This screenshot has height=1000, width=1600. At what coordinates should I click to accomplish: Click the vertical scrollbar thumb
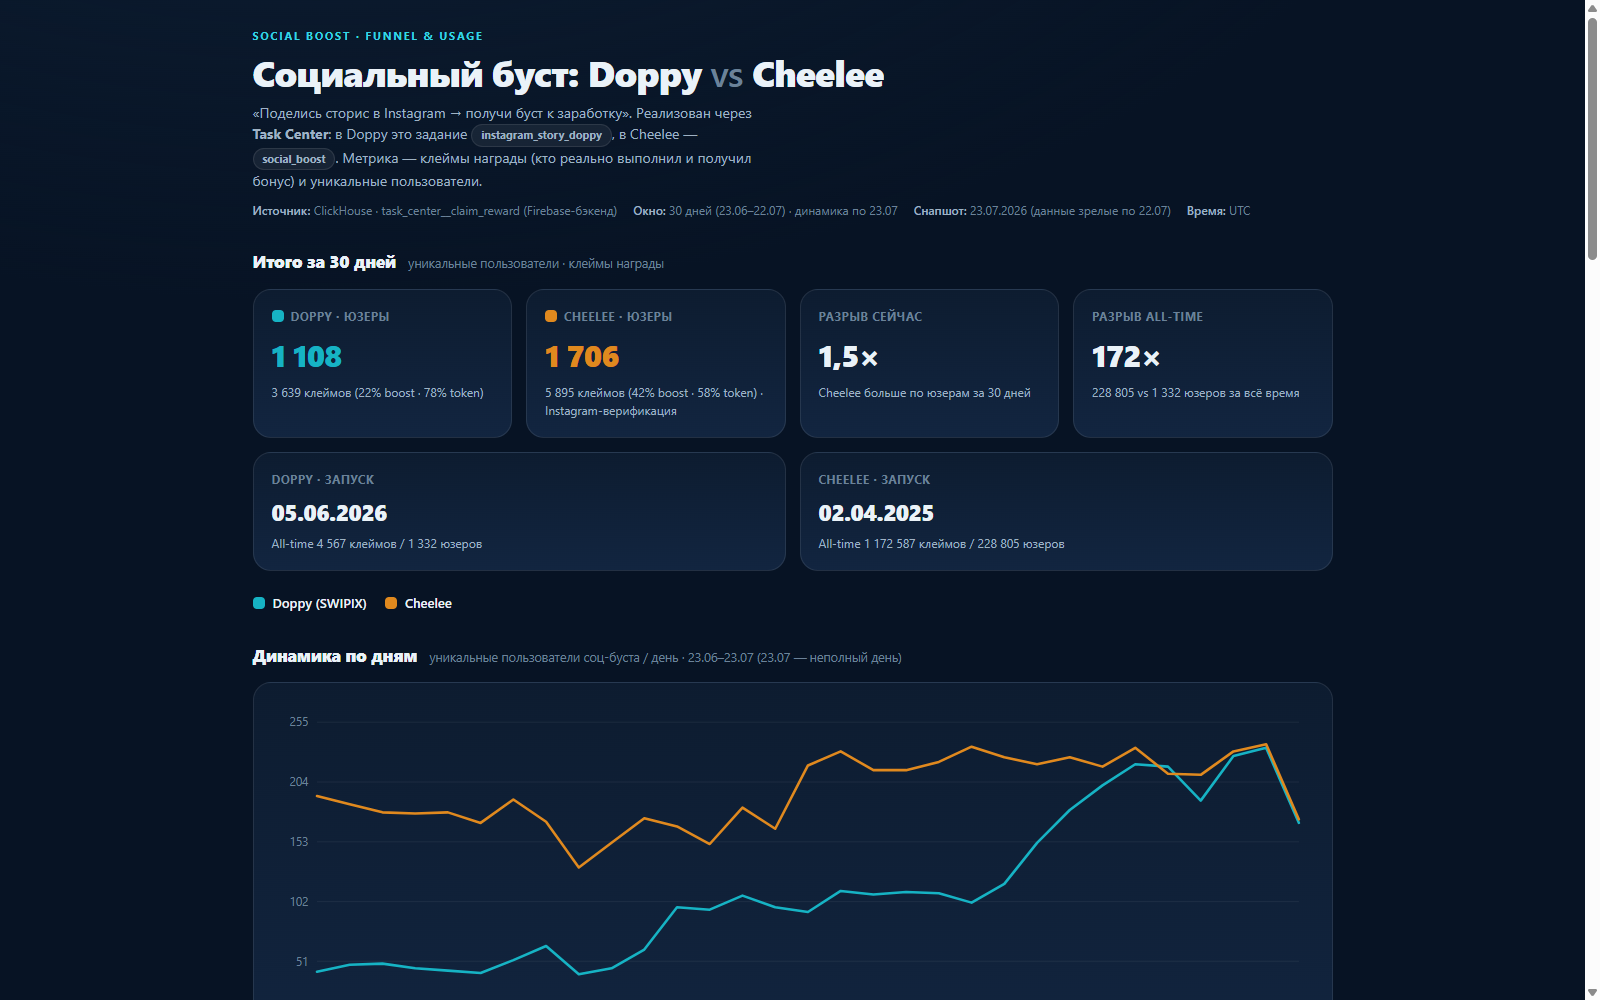(x=1592, y=138)
